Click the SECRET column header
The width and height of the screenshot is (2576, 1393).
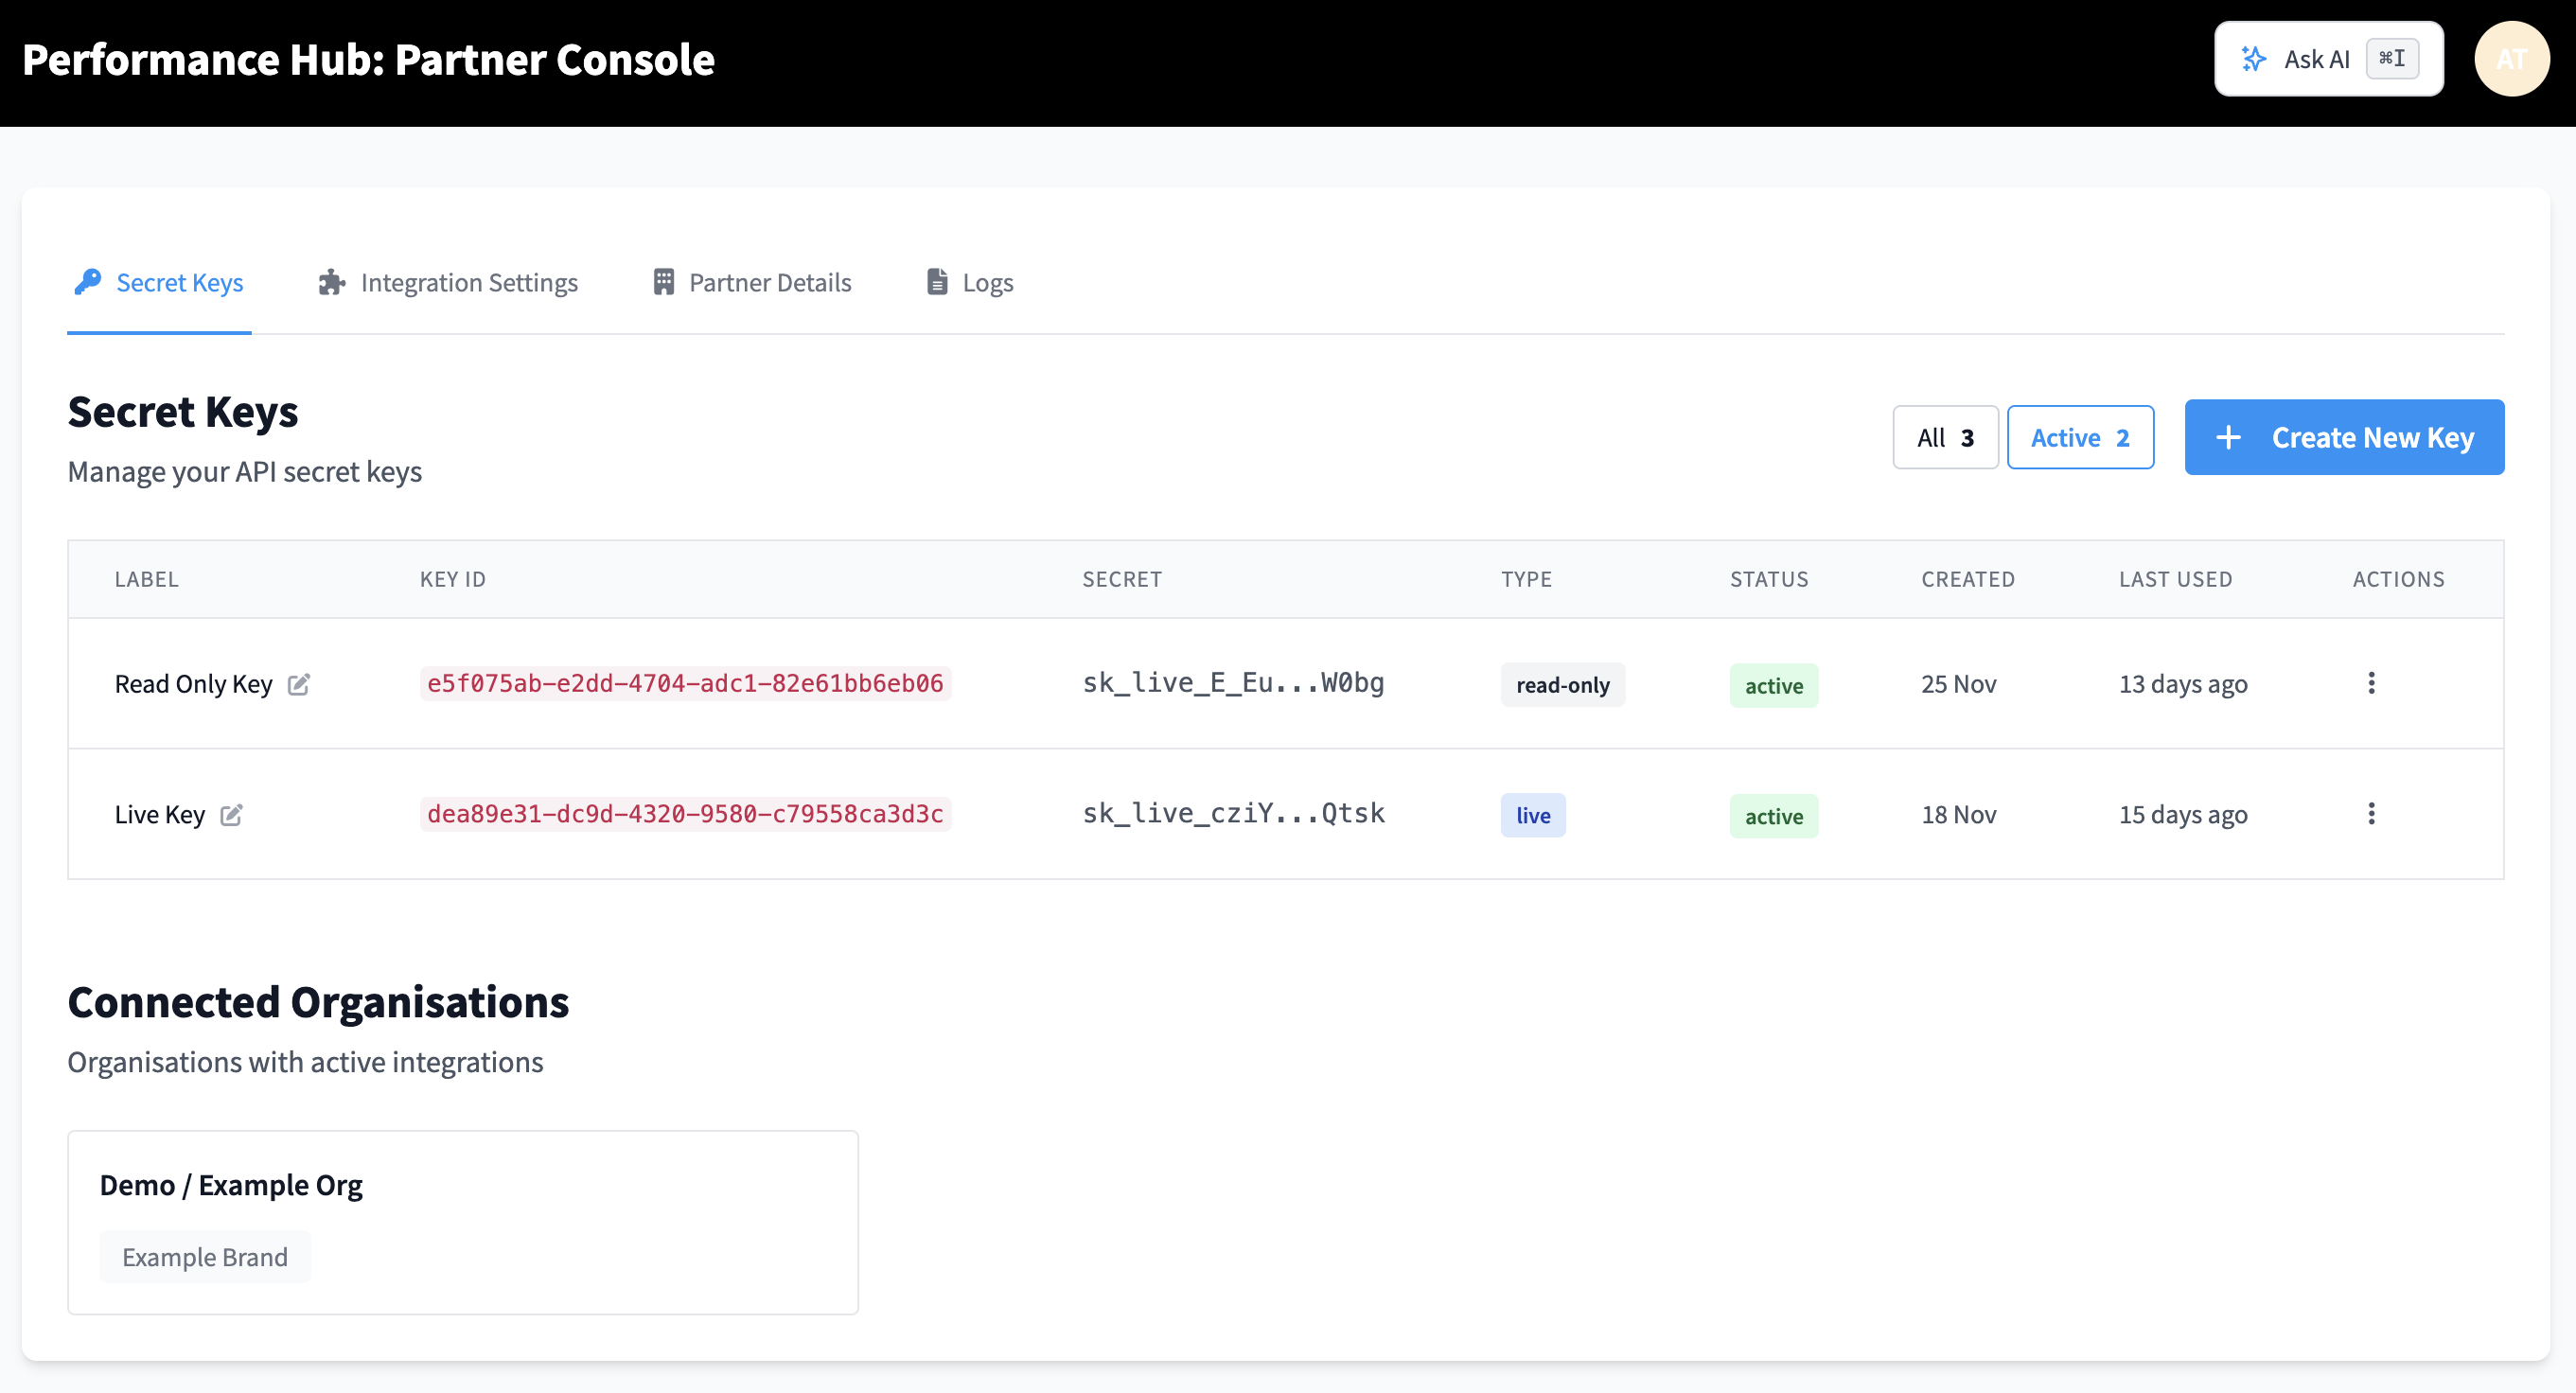[x=1122, y=579]
